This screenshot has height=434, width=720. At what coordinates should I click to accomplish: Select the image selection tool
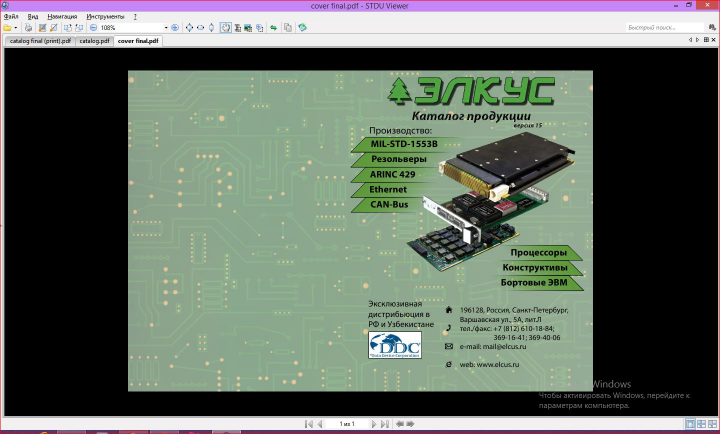pos(248,28)
